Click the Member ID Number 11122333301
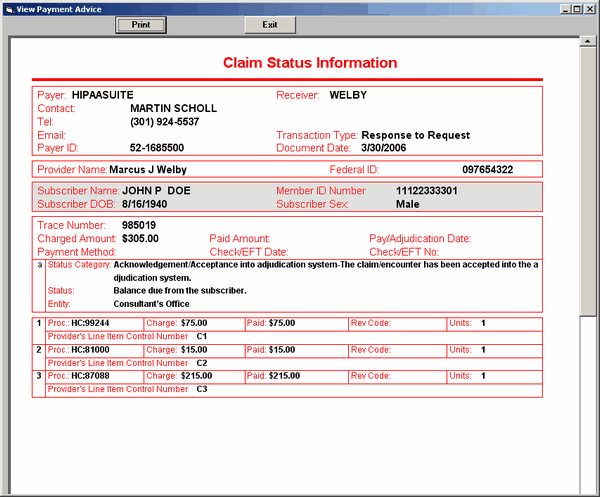The image size is (600, 497). [427, 190]
